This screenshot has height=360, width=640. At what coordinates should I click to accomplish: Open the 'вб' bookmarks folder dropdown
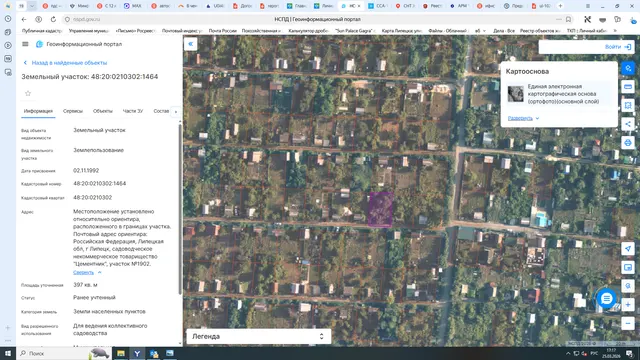480,31
